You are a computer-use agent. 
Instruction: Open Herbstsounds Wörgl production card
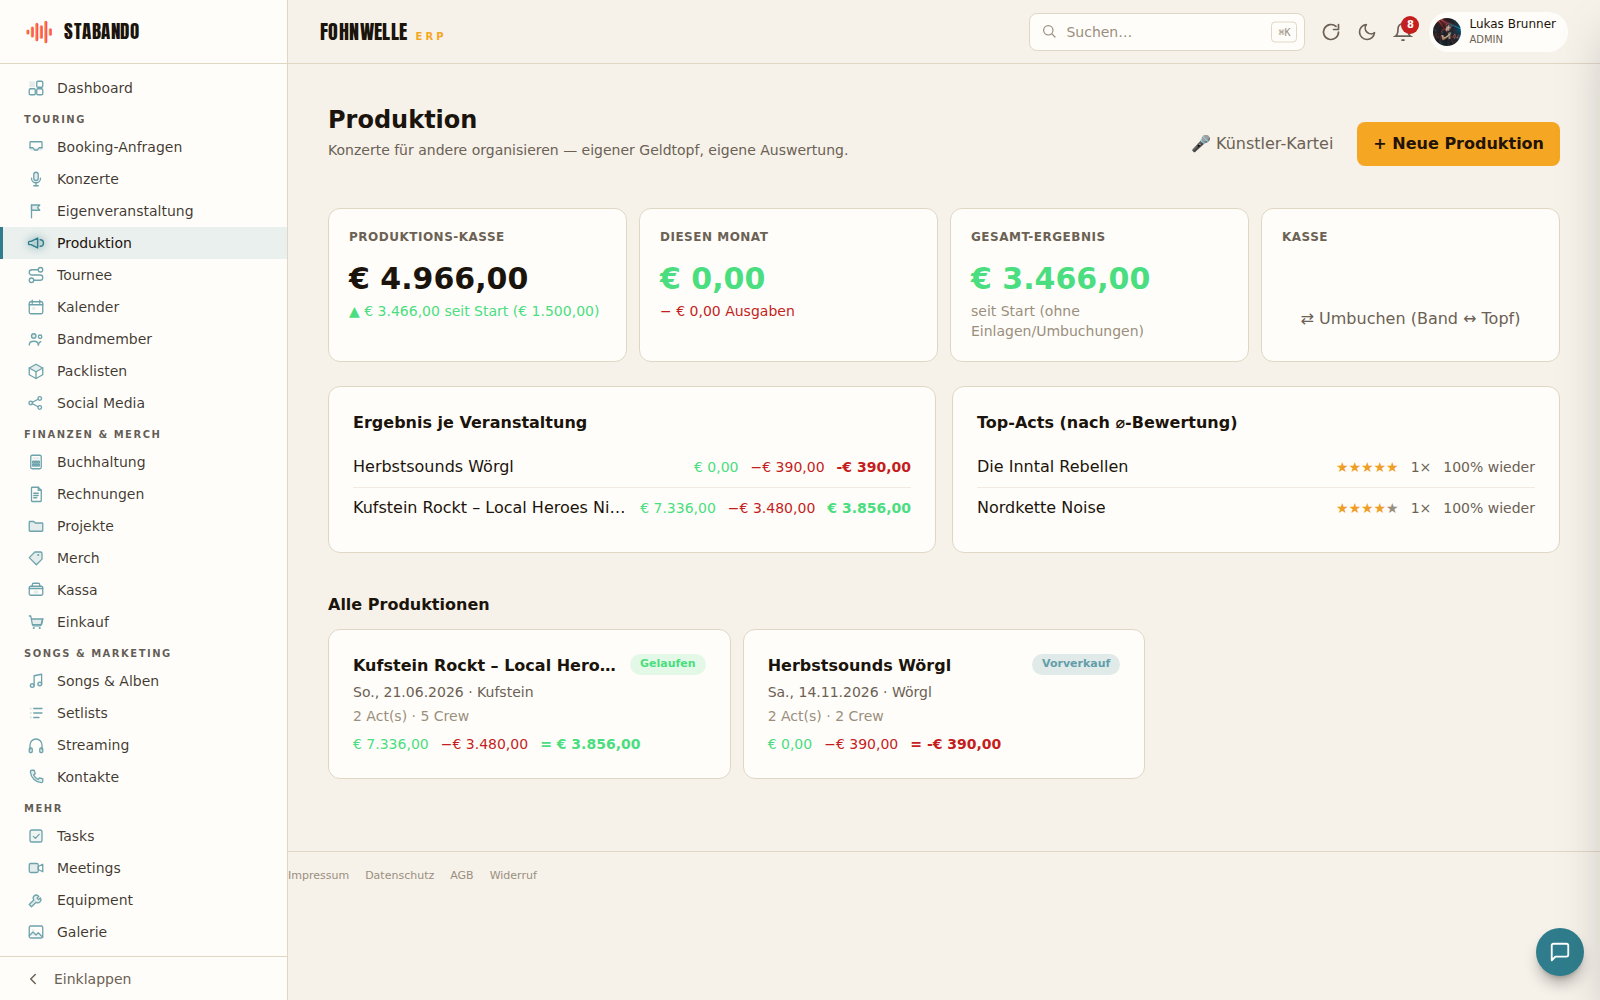pos(944,704)
